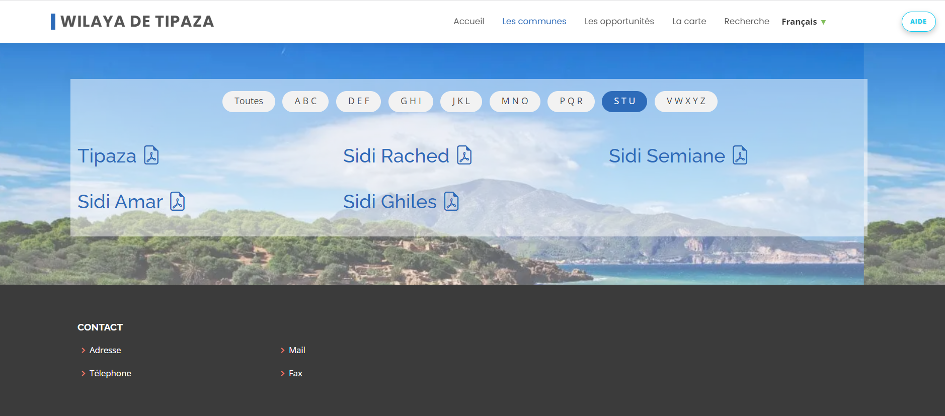This screenshot has height=416, width=945.
Task: Filter communes by M N O
Action: pos(515,101)
